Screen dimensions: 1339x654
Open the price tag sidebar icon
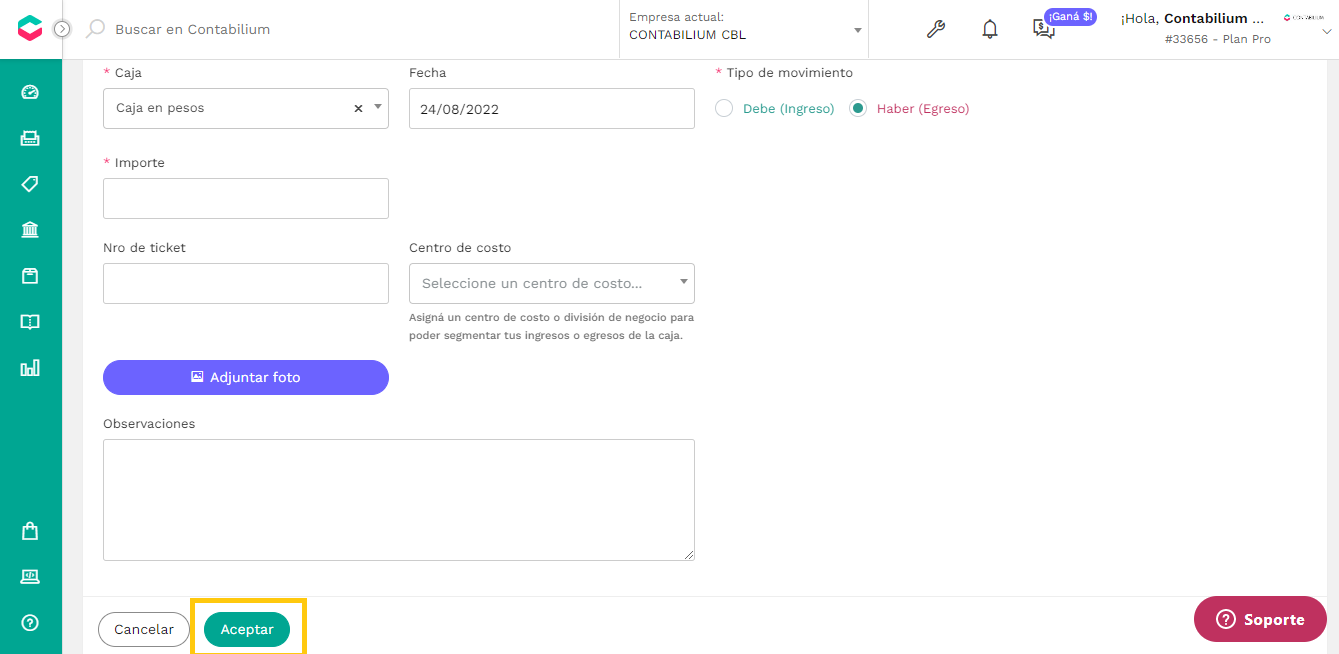tap(30, 184)
